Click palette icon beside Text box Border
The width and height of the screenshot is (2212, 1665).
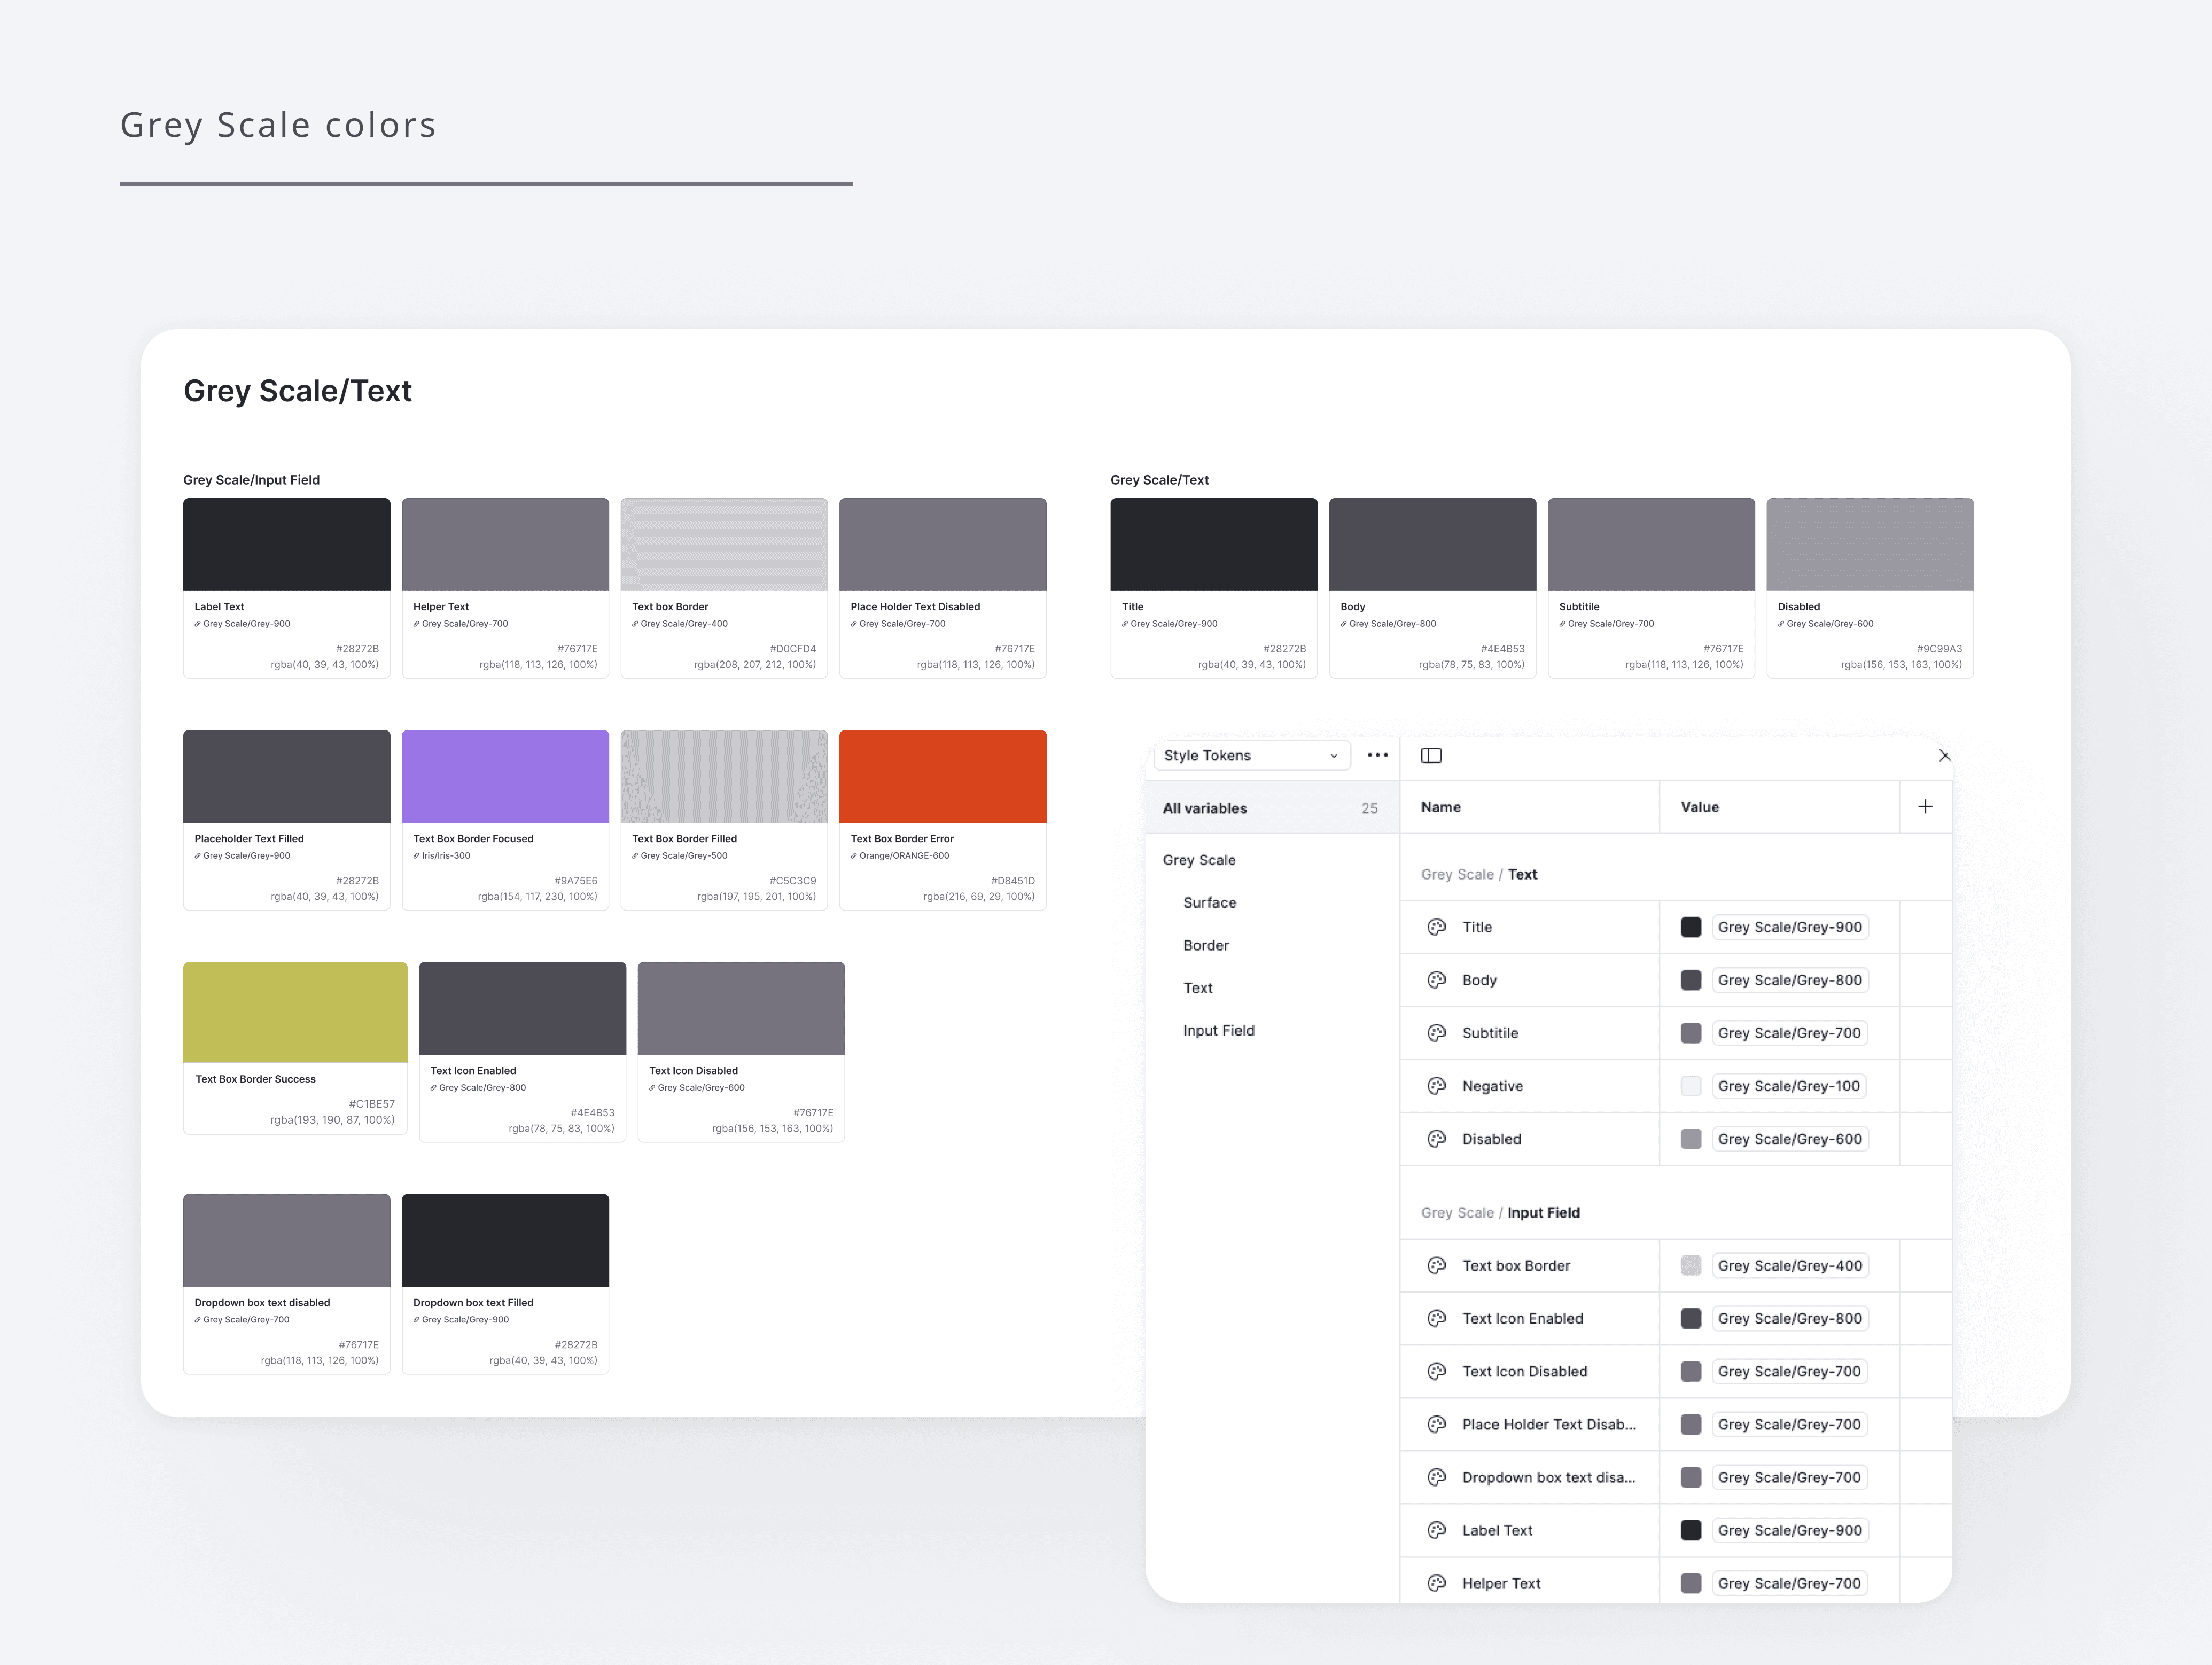coord(1437,1266)
